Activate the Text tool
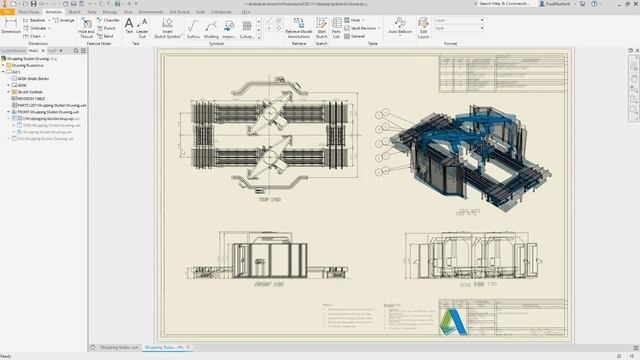640x360 pixels. tap(129, 26)
